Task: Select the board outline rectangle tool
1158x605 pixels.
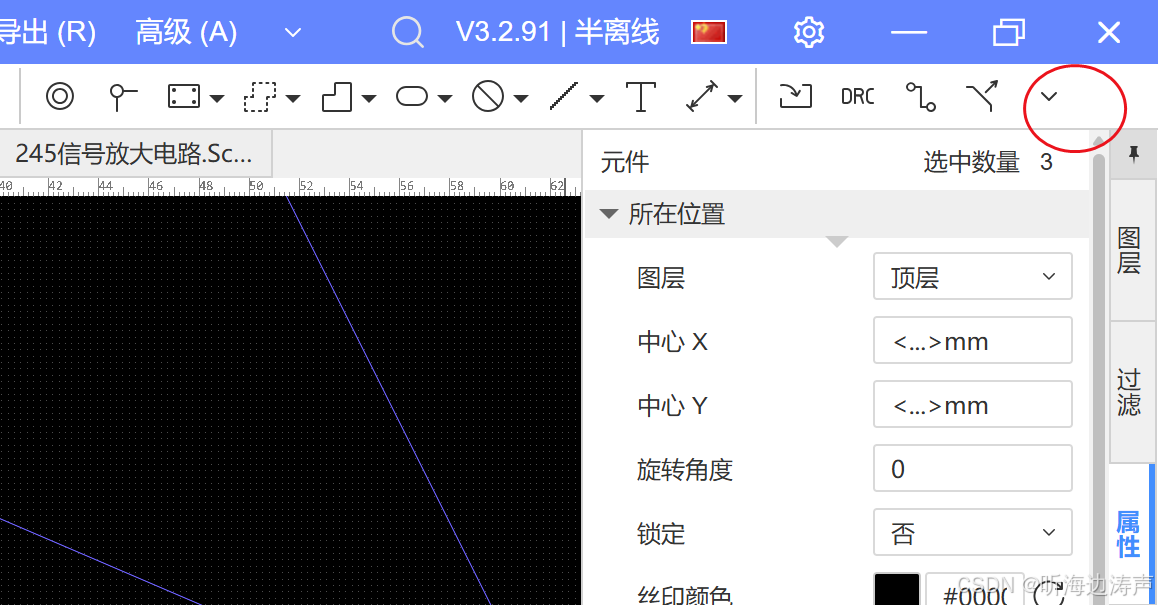Action: (x=183, y=97)
